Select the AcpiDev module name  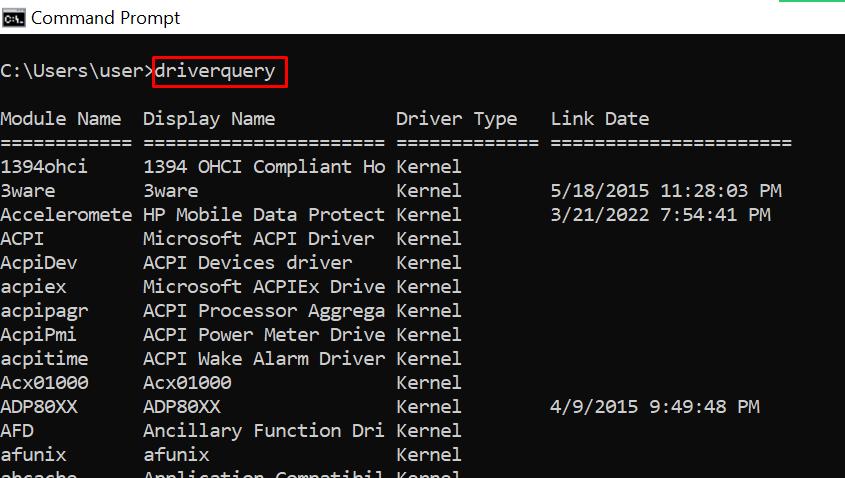(x=38, y=263)
